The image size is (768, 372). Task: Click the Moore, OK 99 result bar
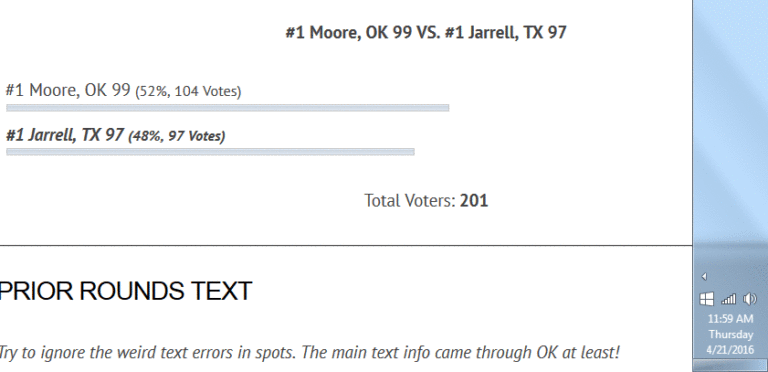228,108
